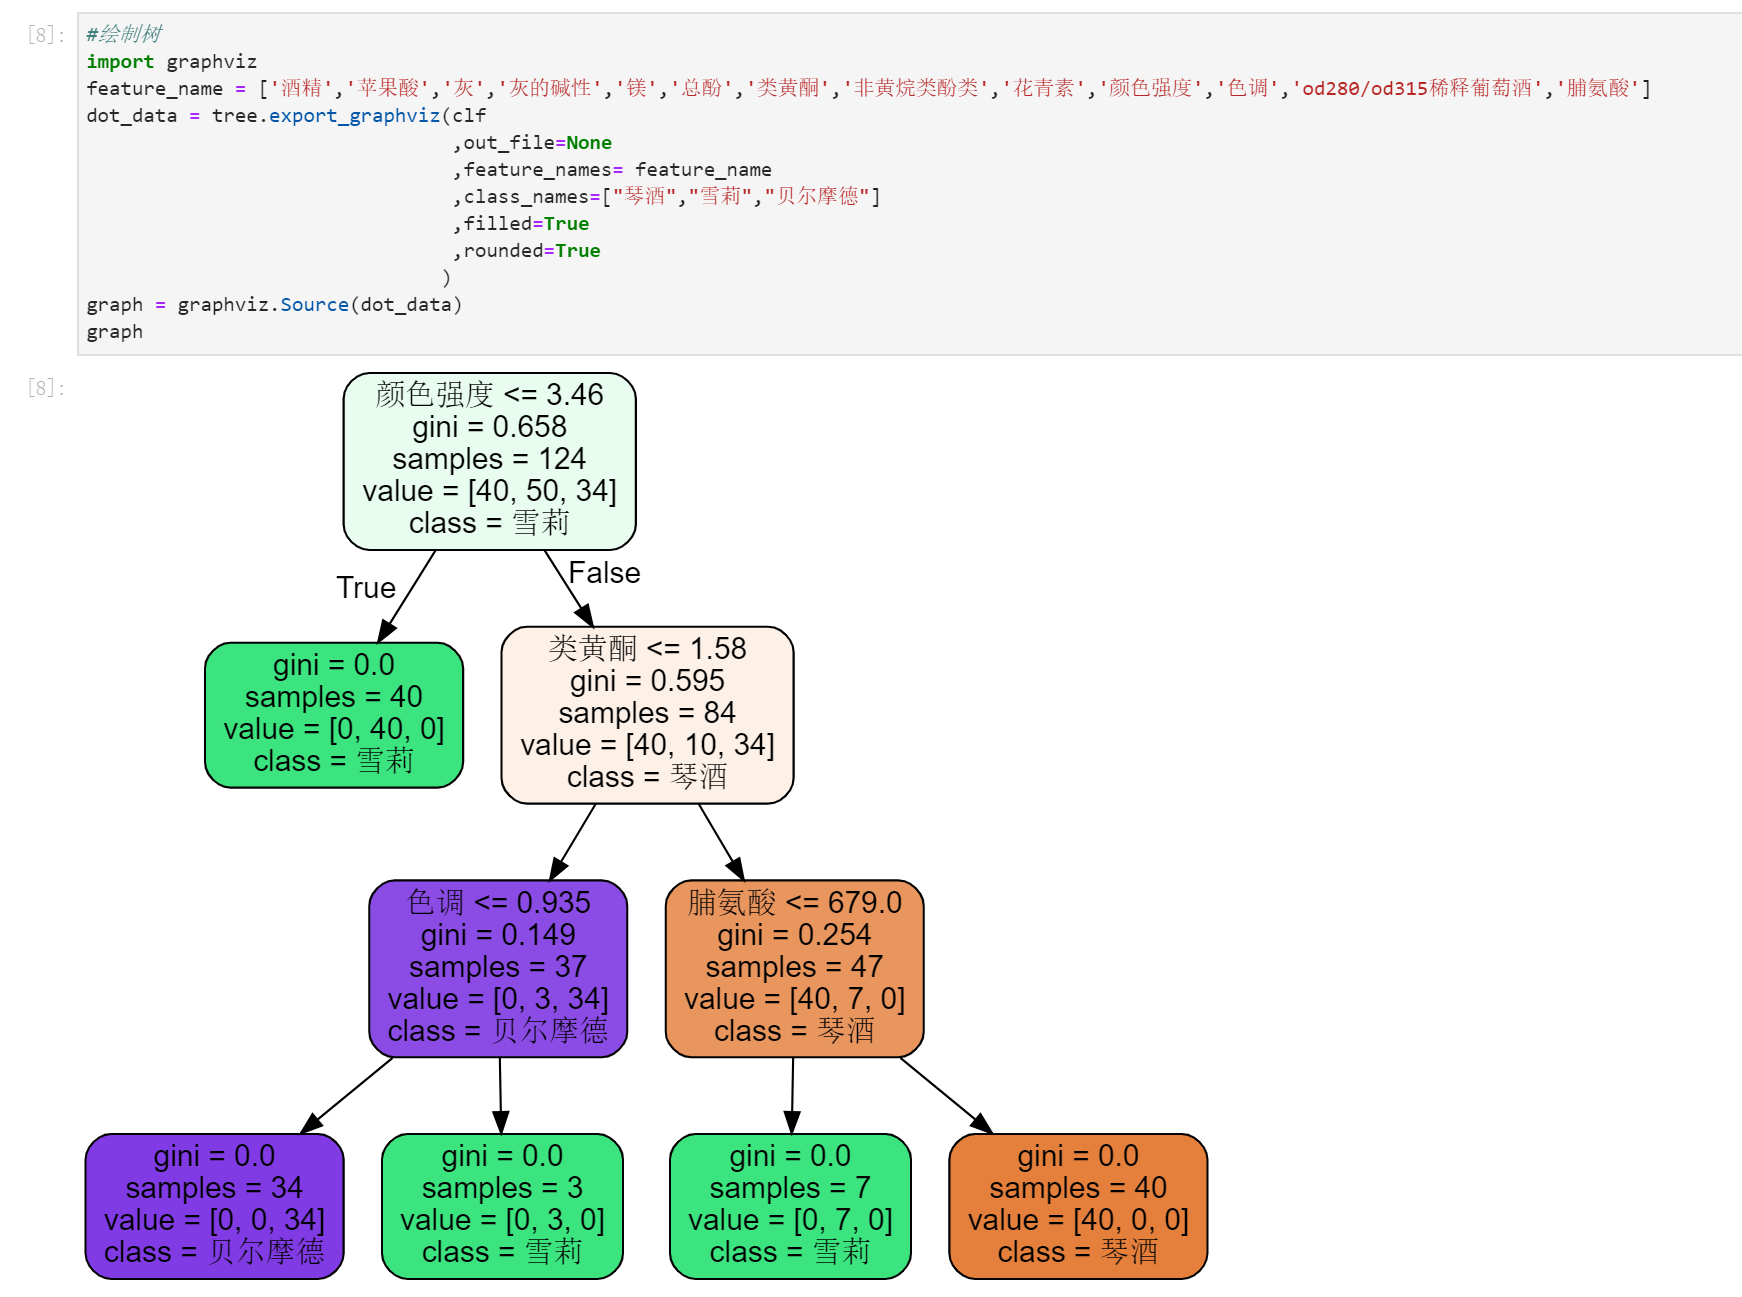This screenshot has width=1742, height=1297.
Task: Click the orange 脯氨酸 <= 679.0 node
Action: pos(795,966)
